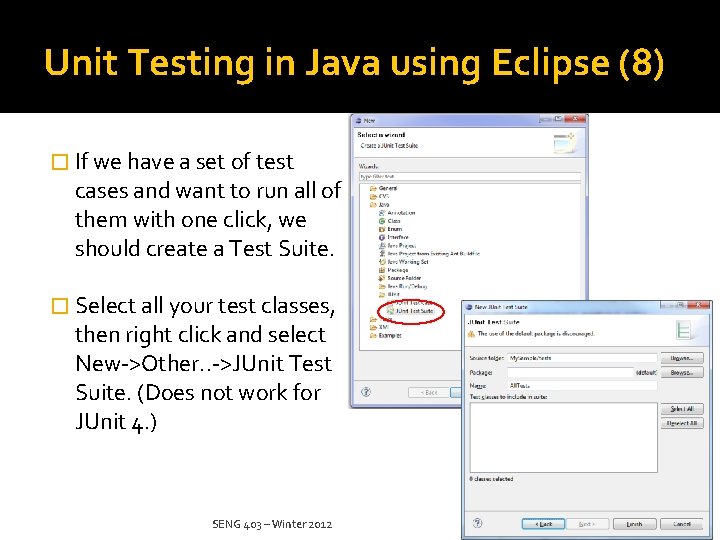Click the Deselect All button
Viewport: 720px width, 540px height.
coord(682,423)
